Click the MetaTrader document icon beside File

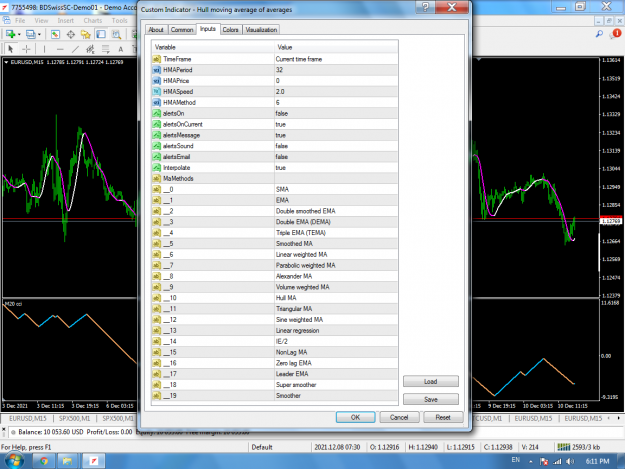(6, 20)
